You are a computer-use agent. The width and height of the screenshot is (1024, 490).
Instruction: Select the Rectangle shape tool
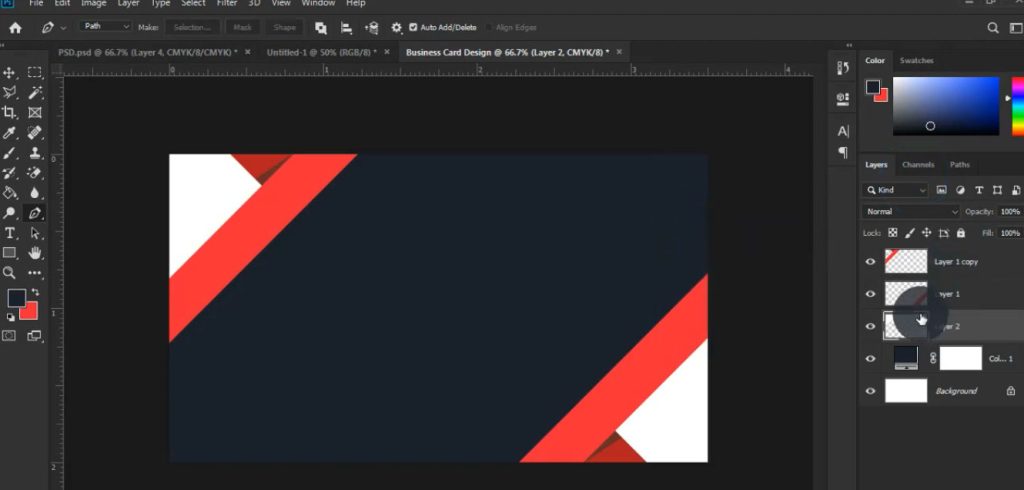tap(10, 253)
